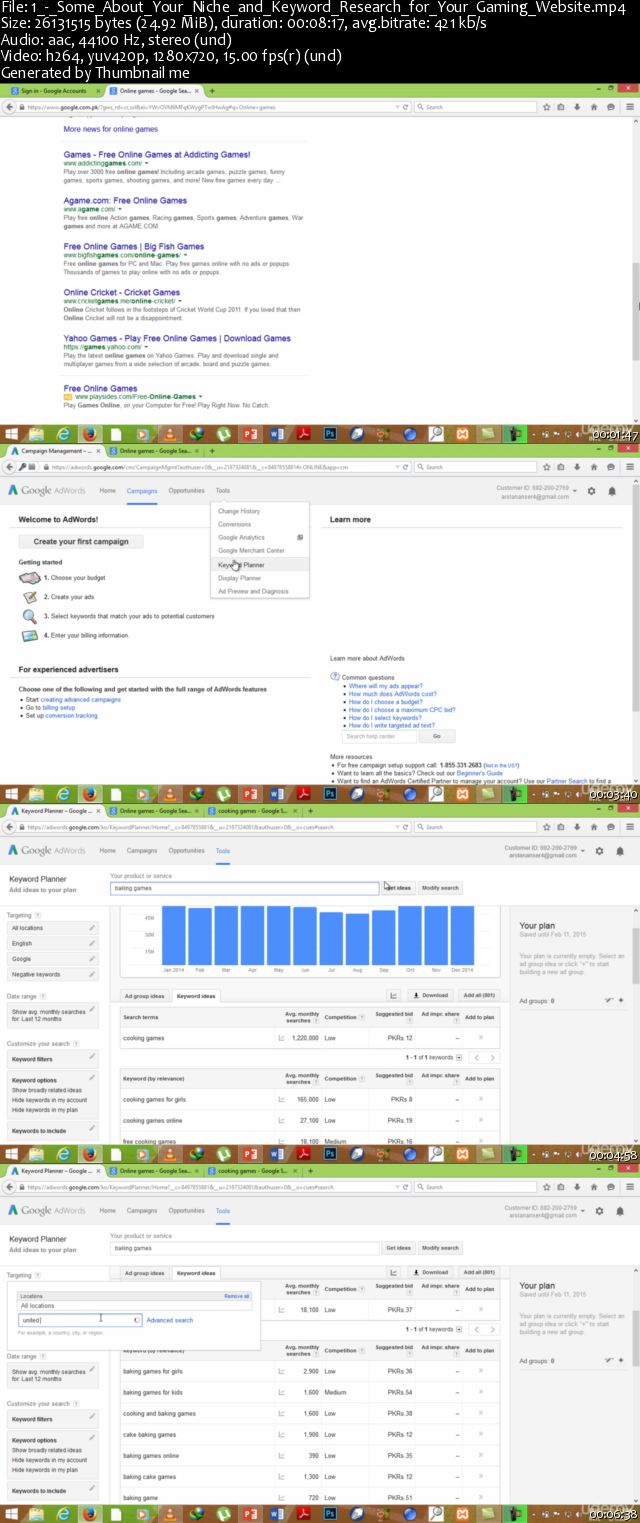Add baking games for kids to plan

(480, 1392)
